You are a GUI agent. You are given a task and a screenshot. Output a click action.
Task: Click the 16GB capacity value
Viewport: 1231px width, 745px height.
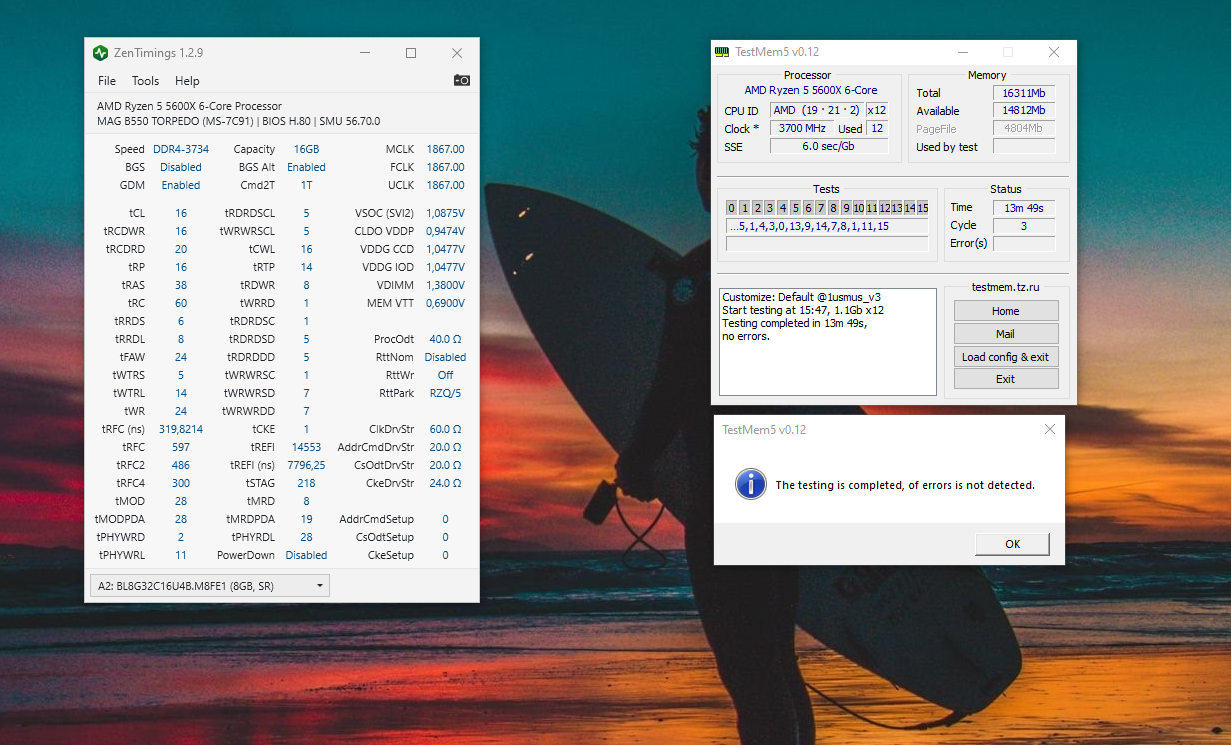[x=306, y=149]
